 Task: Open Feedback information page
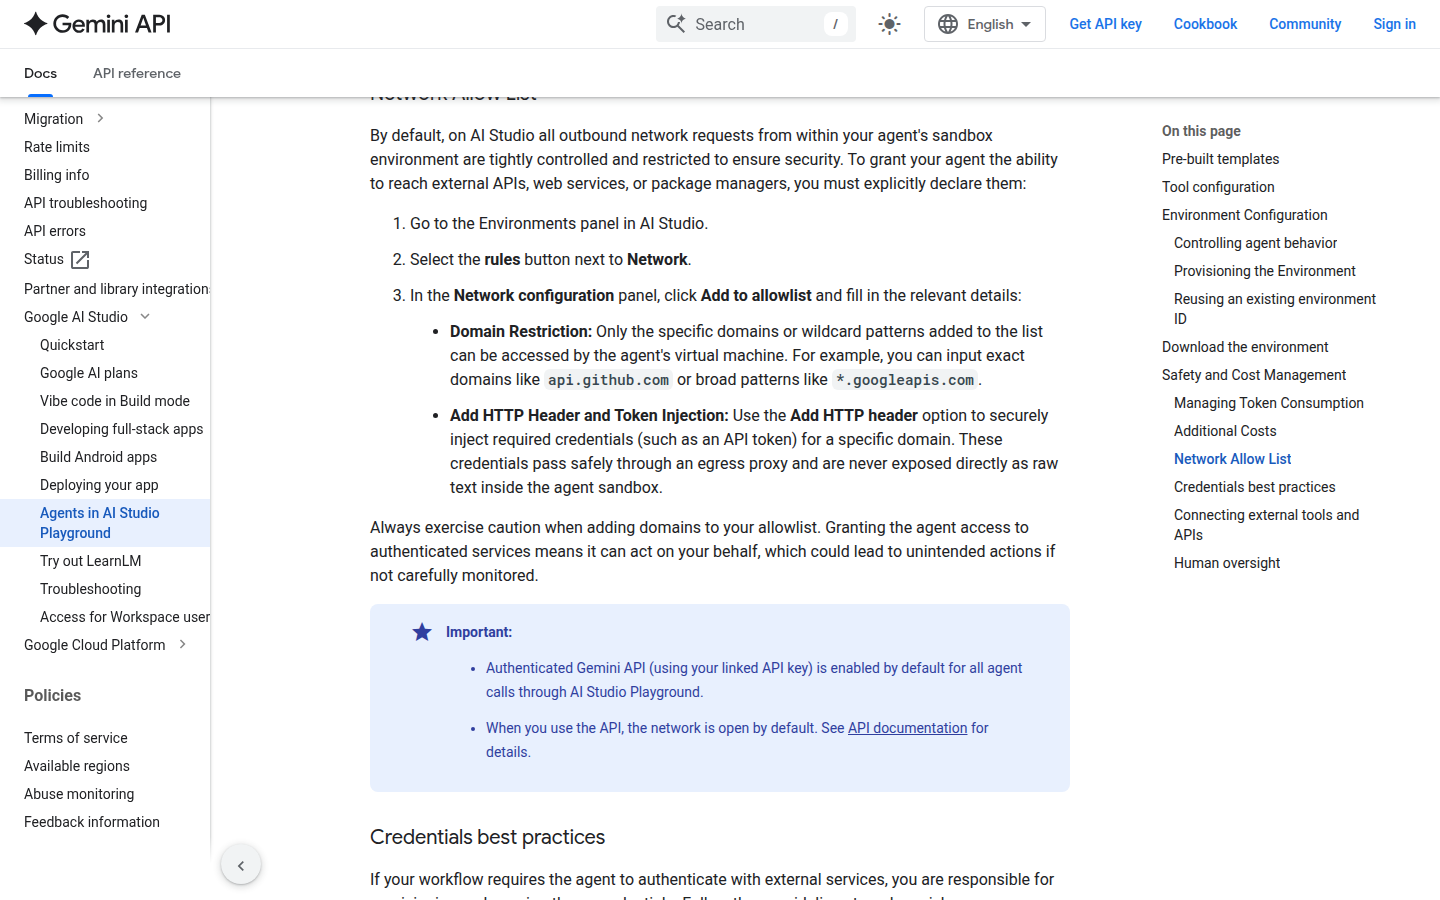pyautogui.click(x=92, y=822)
